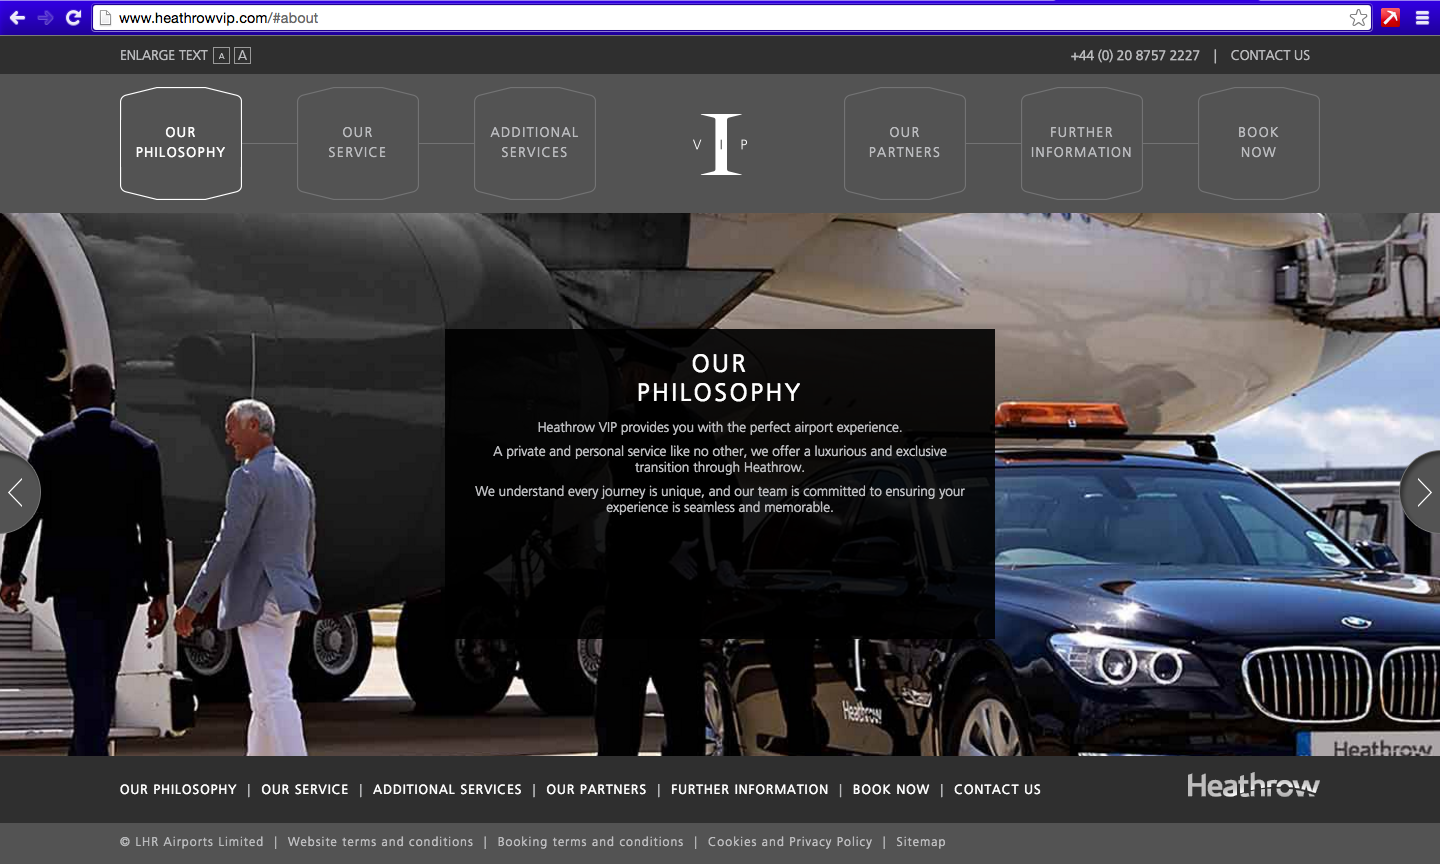Select the larger text size A button
This screenshot has width=1440, height=864.
click(242, 56)
